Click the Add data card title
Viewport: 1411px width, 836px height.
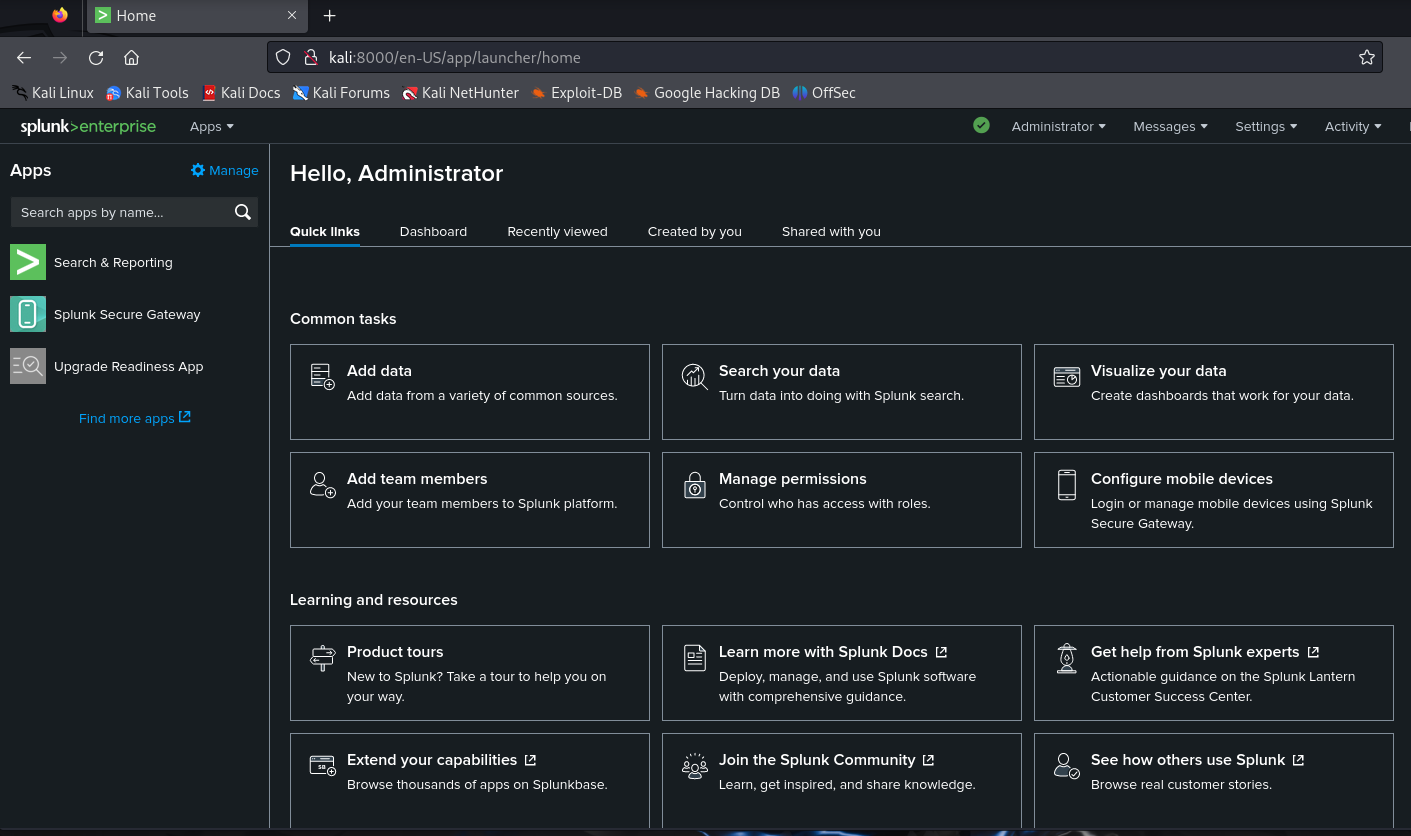click(379, 371)
